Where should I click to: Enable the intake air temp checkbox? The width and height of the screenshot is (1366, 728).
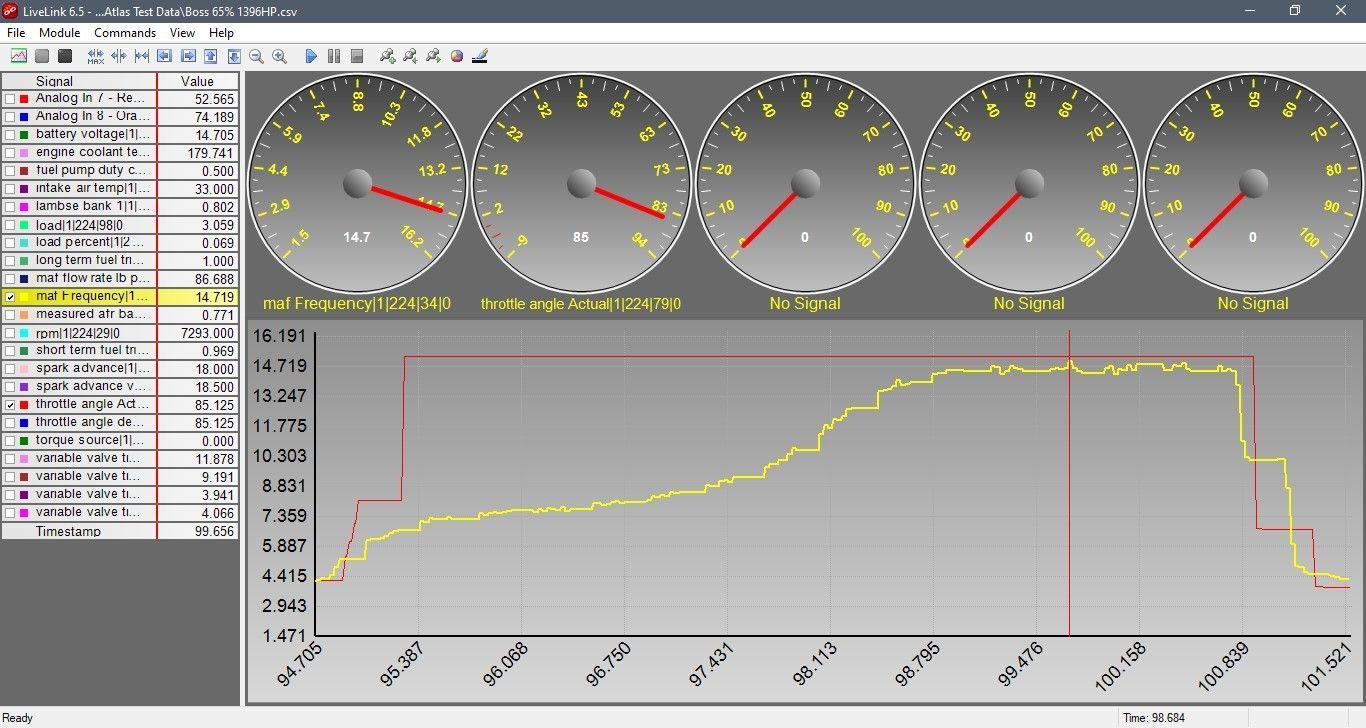click(x=10, y=189)
